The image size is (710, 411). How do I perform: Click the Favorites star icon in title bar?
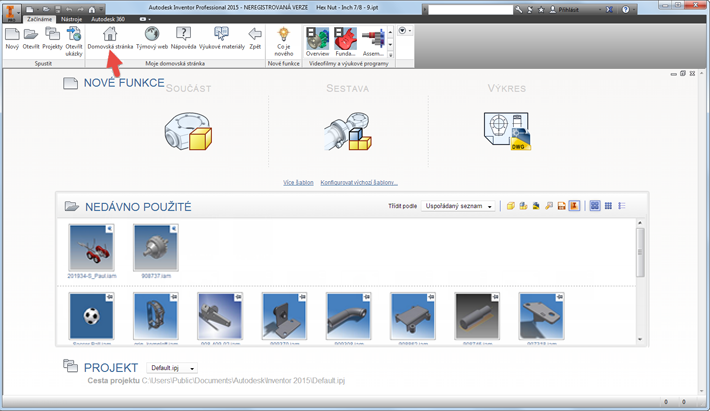(x=541, y=9)
